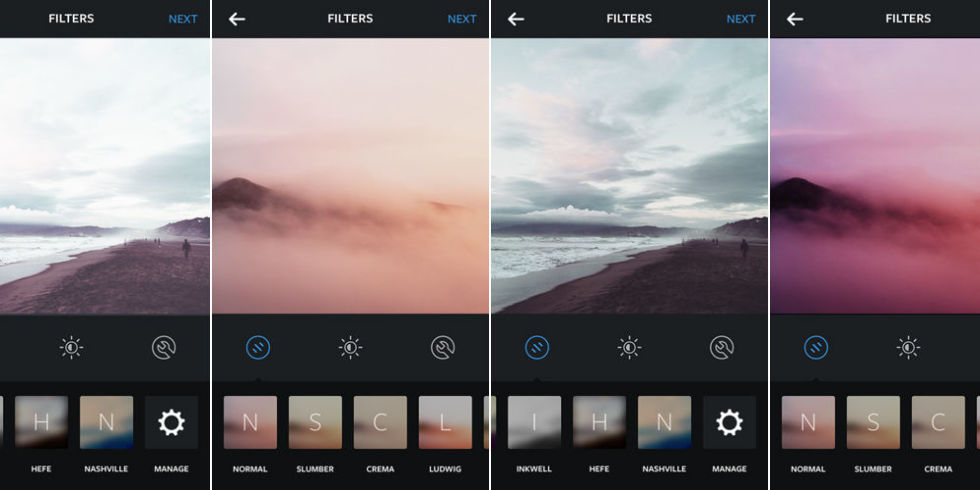The image size is (980, 490).
Task: Choose Hefe filter thumbnail in first screen
Action: coord(41,422)
